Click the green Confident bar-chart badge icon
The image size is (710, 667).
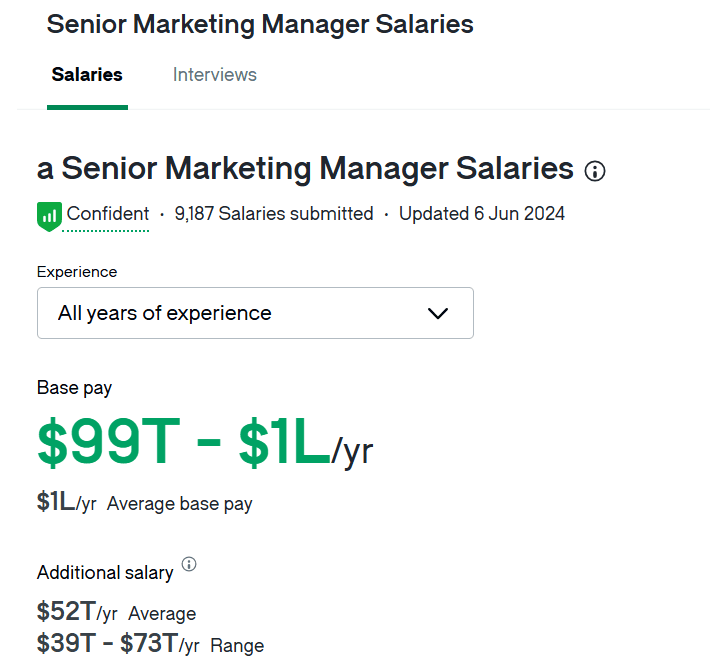pyautogui.click(x=49, y=214)
